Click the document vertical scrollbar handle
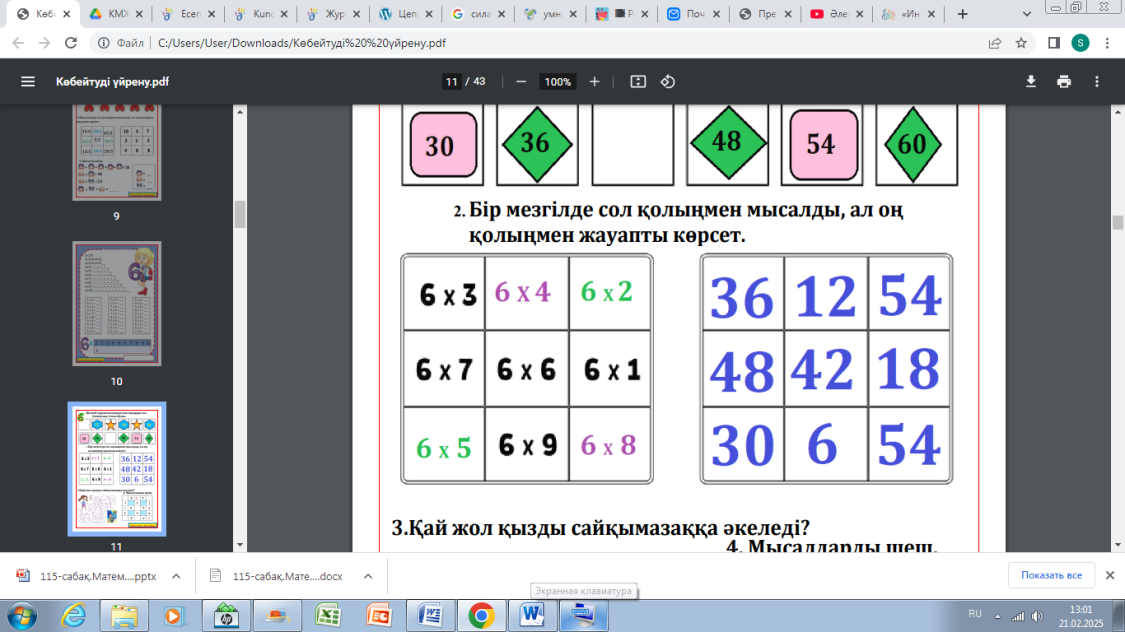1125x632 pixels. 1117,222
